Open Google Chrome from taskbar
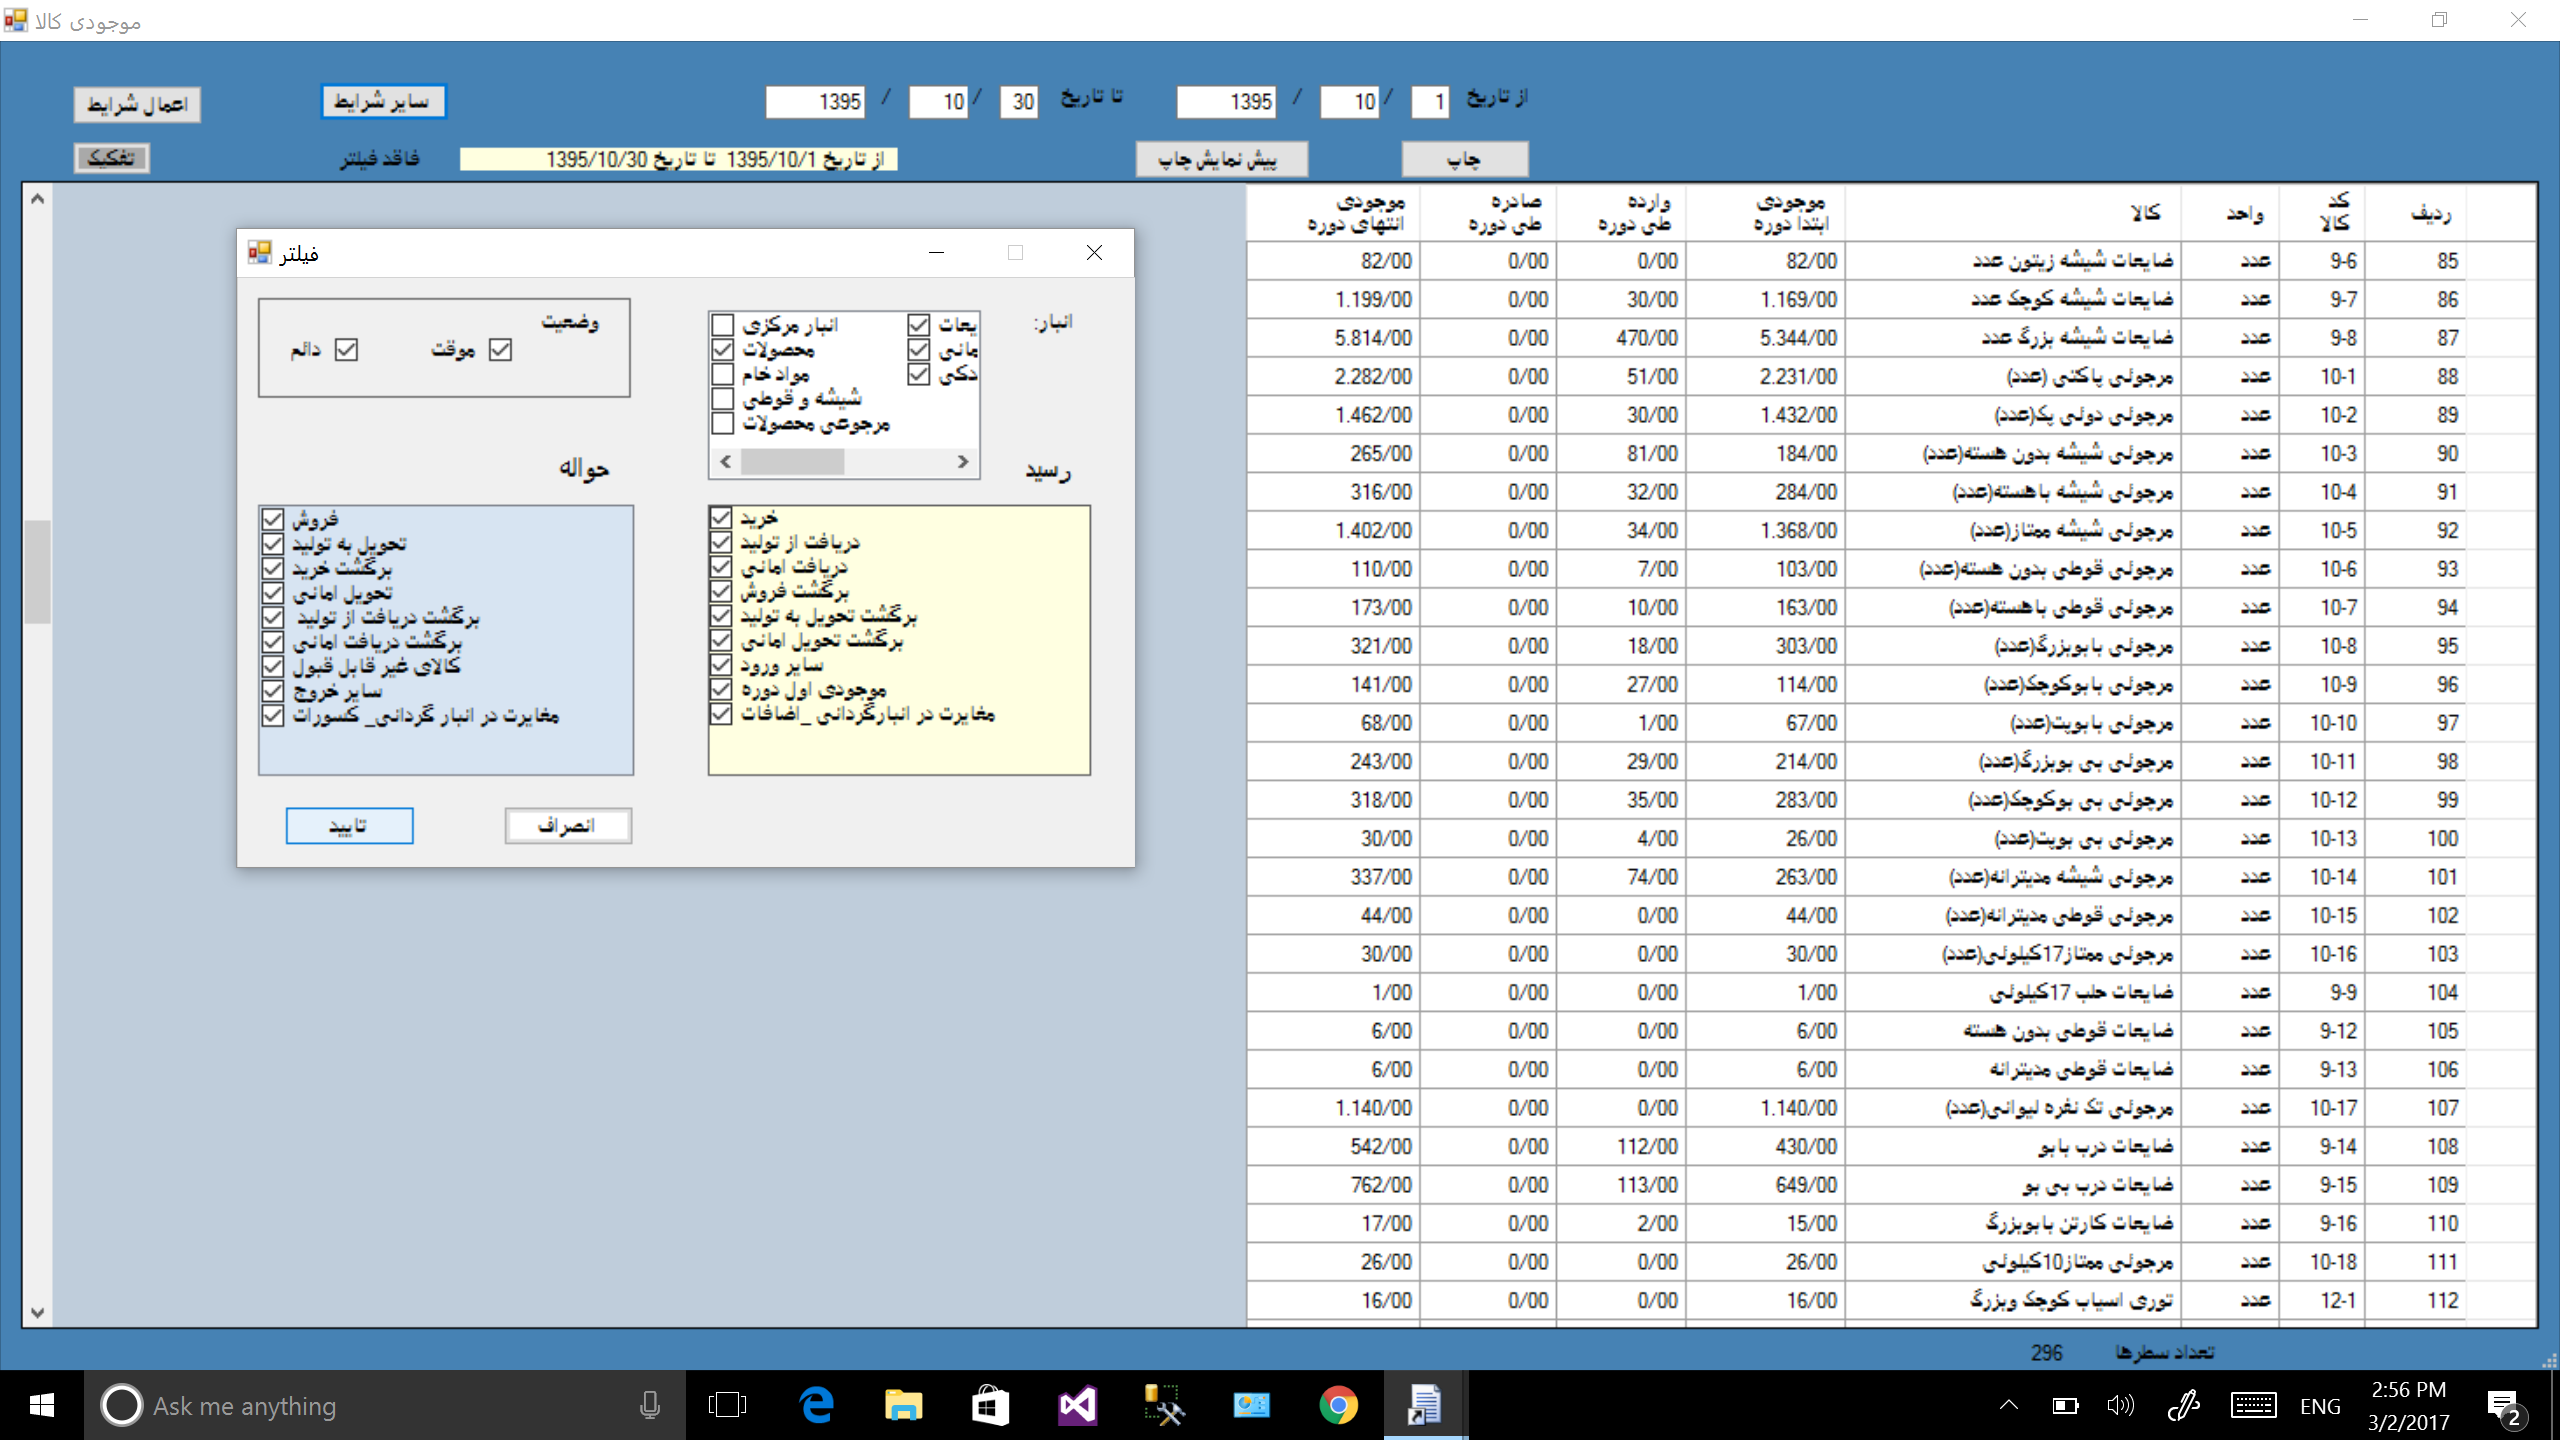Viewport: 2560px width, 1440px height. 1338,1405
